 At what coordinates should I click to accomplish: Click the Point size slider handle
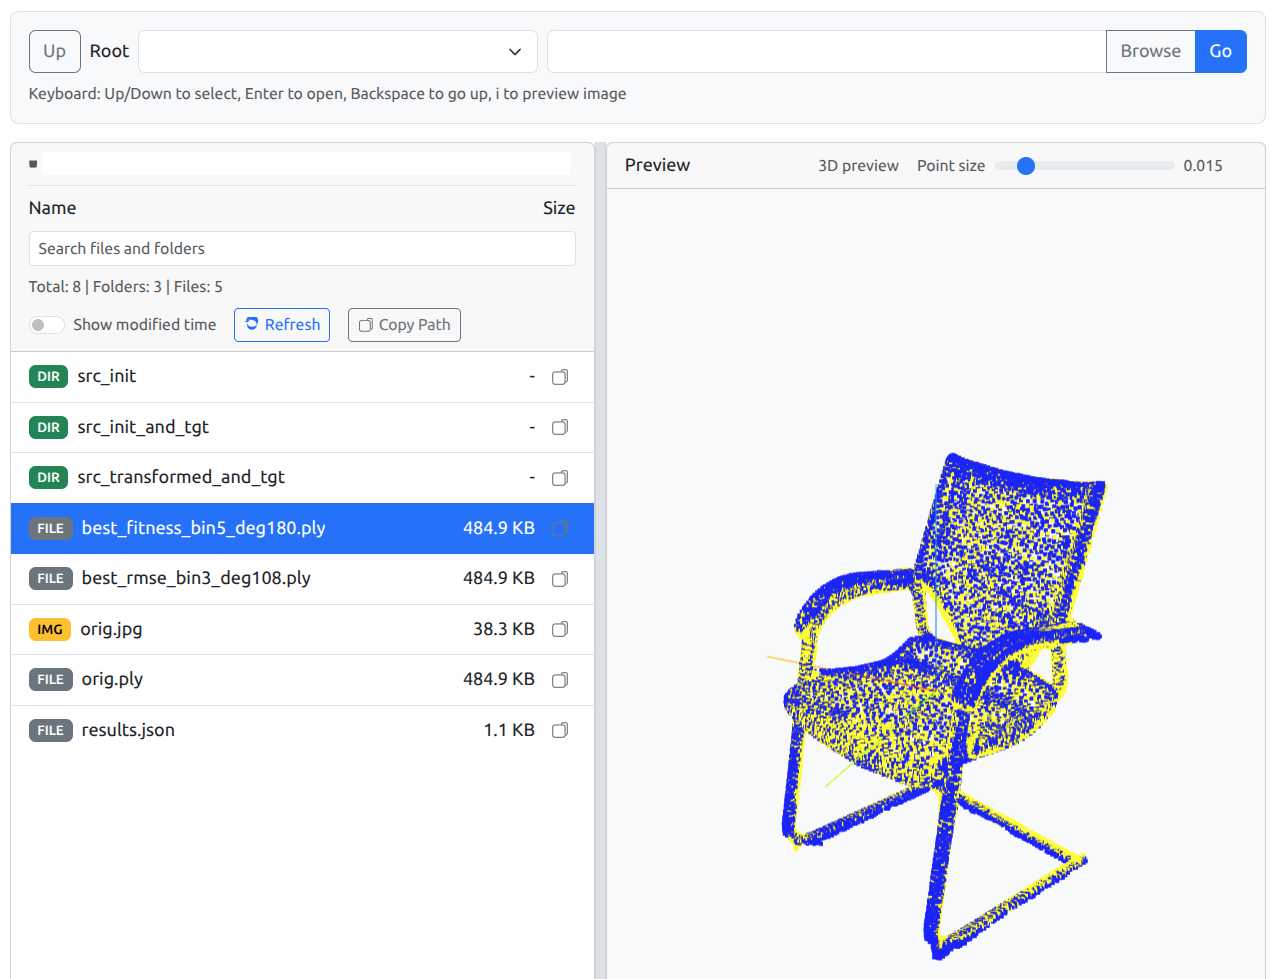point(1025,165)
